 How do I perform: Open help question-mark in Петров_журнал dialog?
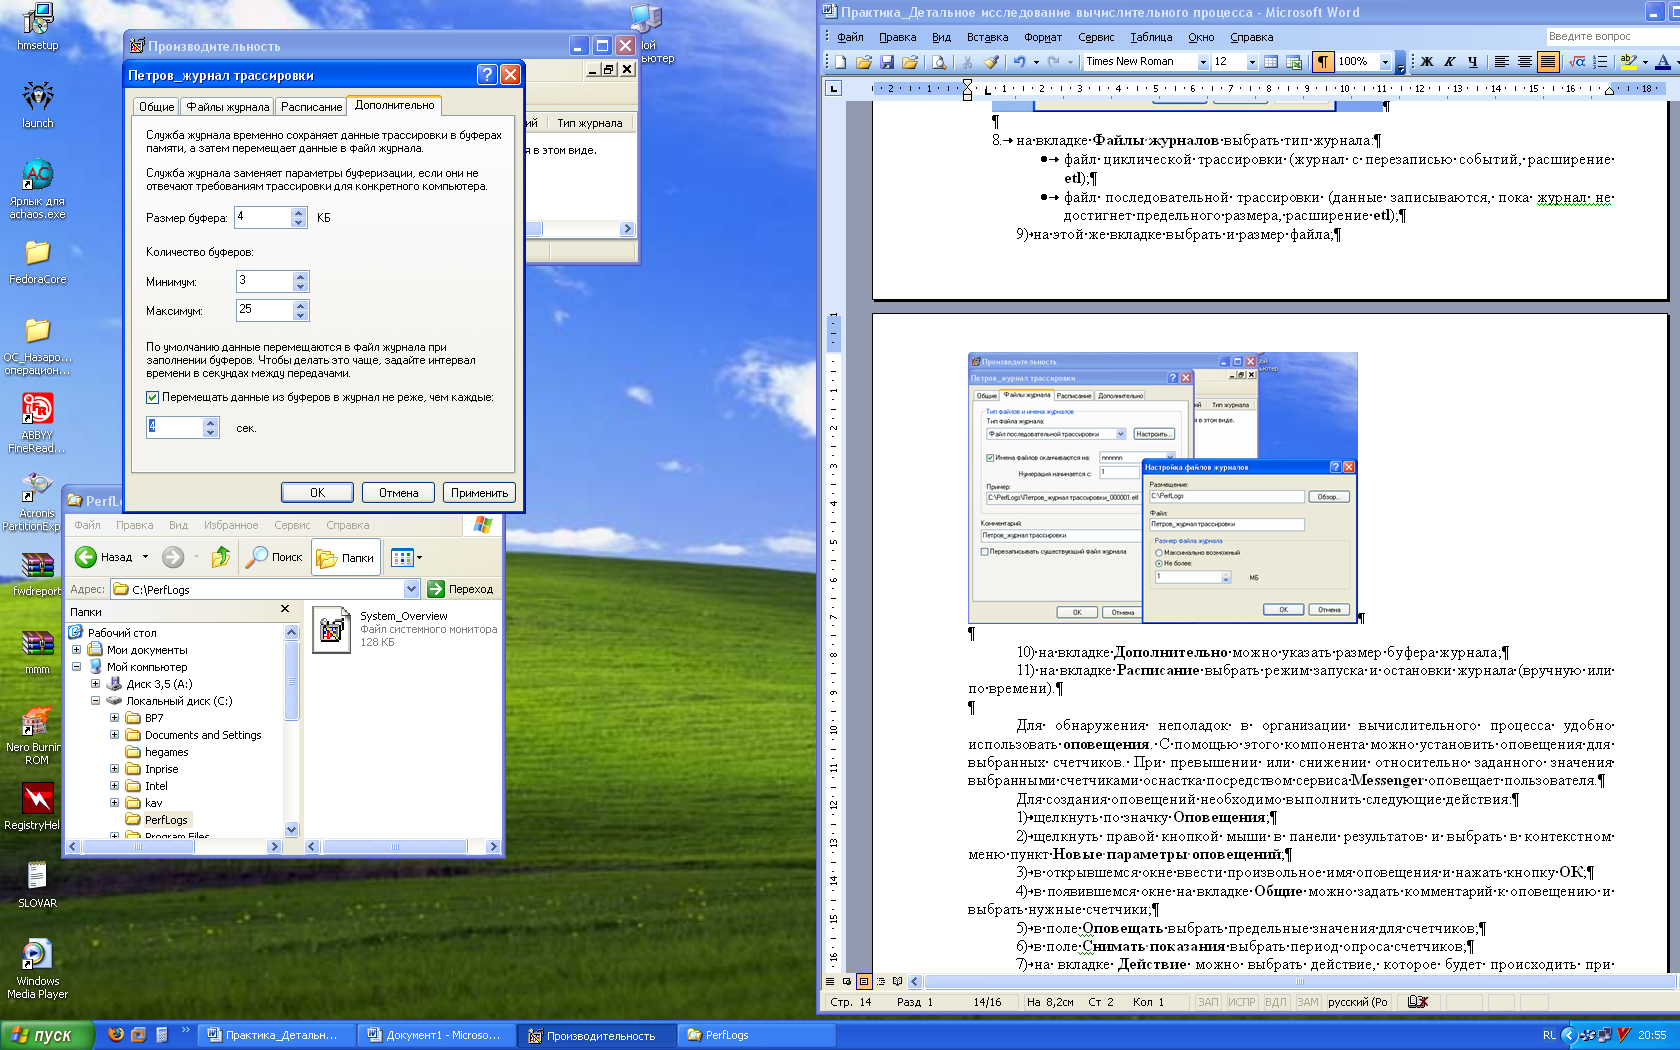(487, 75)
